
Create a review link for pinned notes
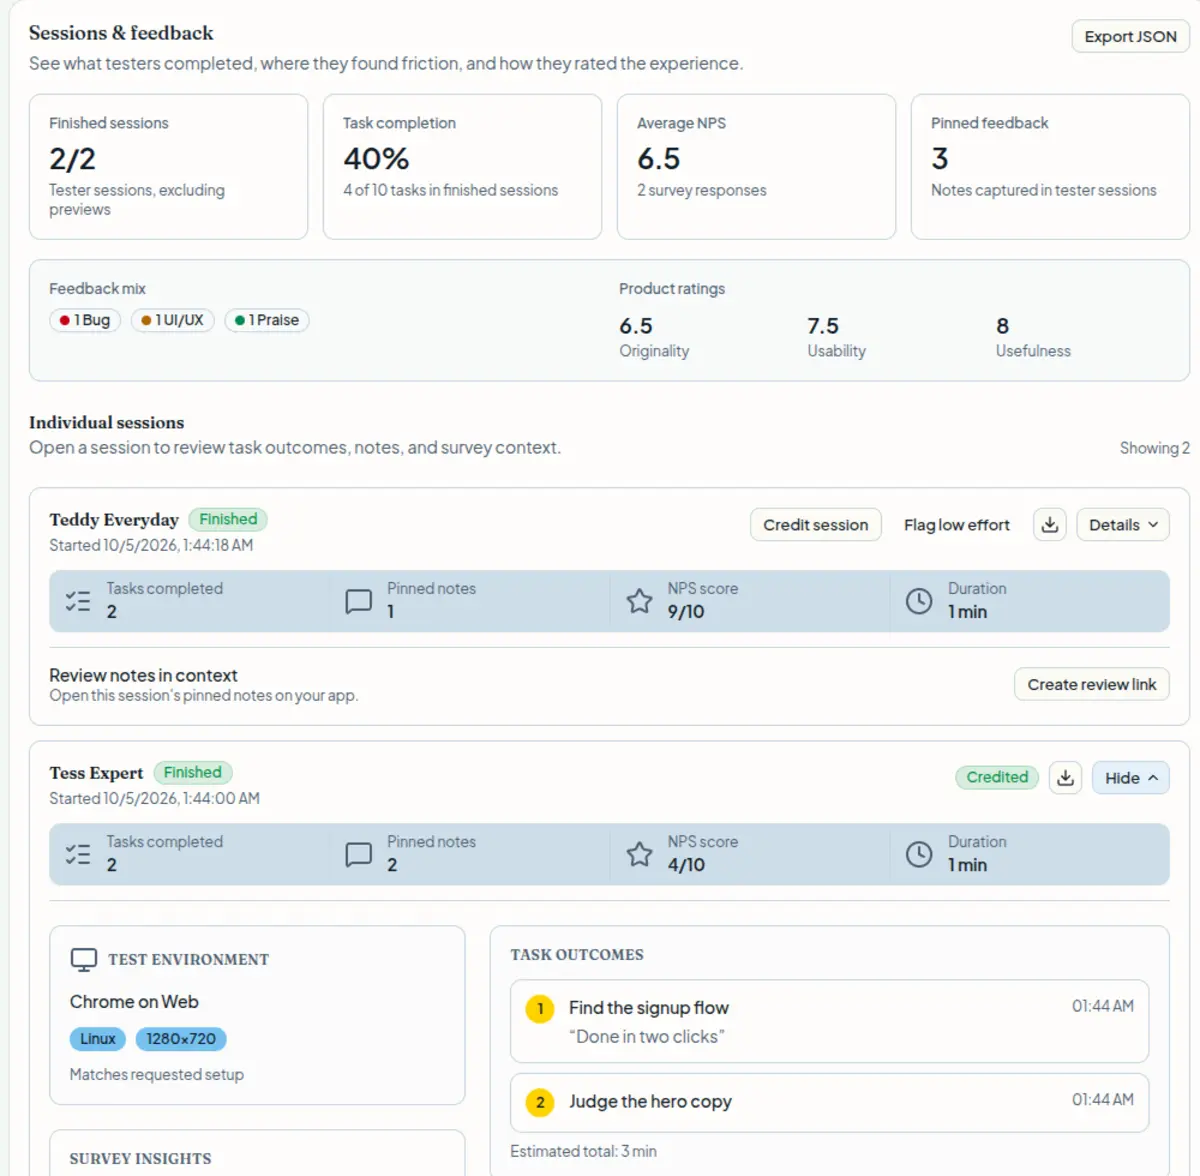pyautogui.click(x=1092, y=684)
